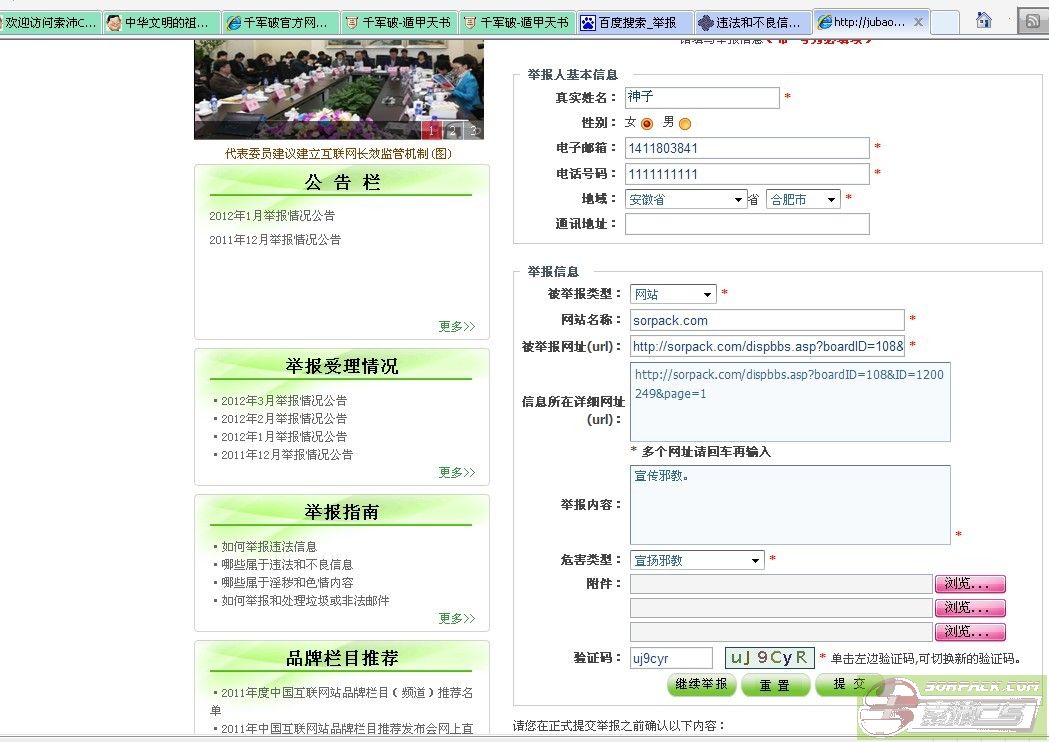Click the 继续举报 button
The height and width of the screenshot is (742, 1049).
(x=702, y=685)
